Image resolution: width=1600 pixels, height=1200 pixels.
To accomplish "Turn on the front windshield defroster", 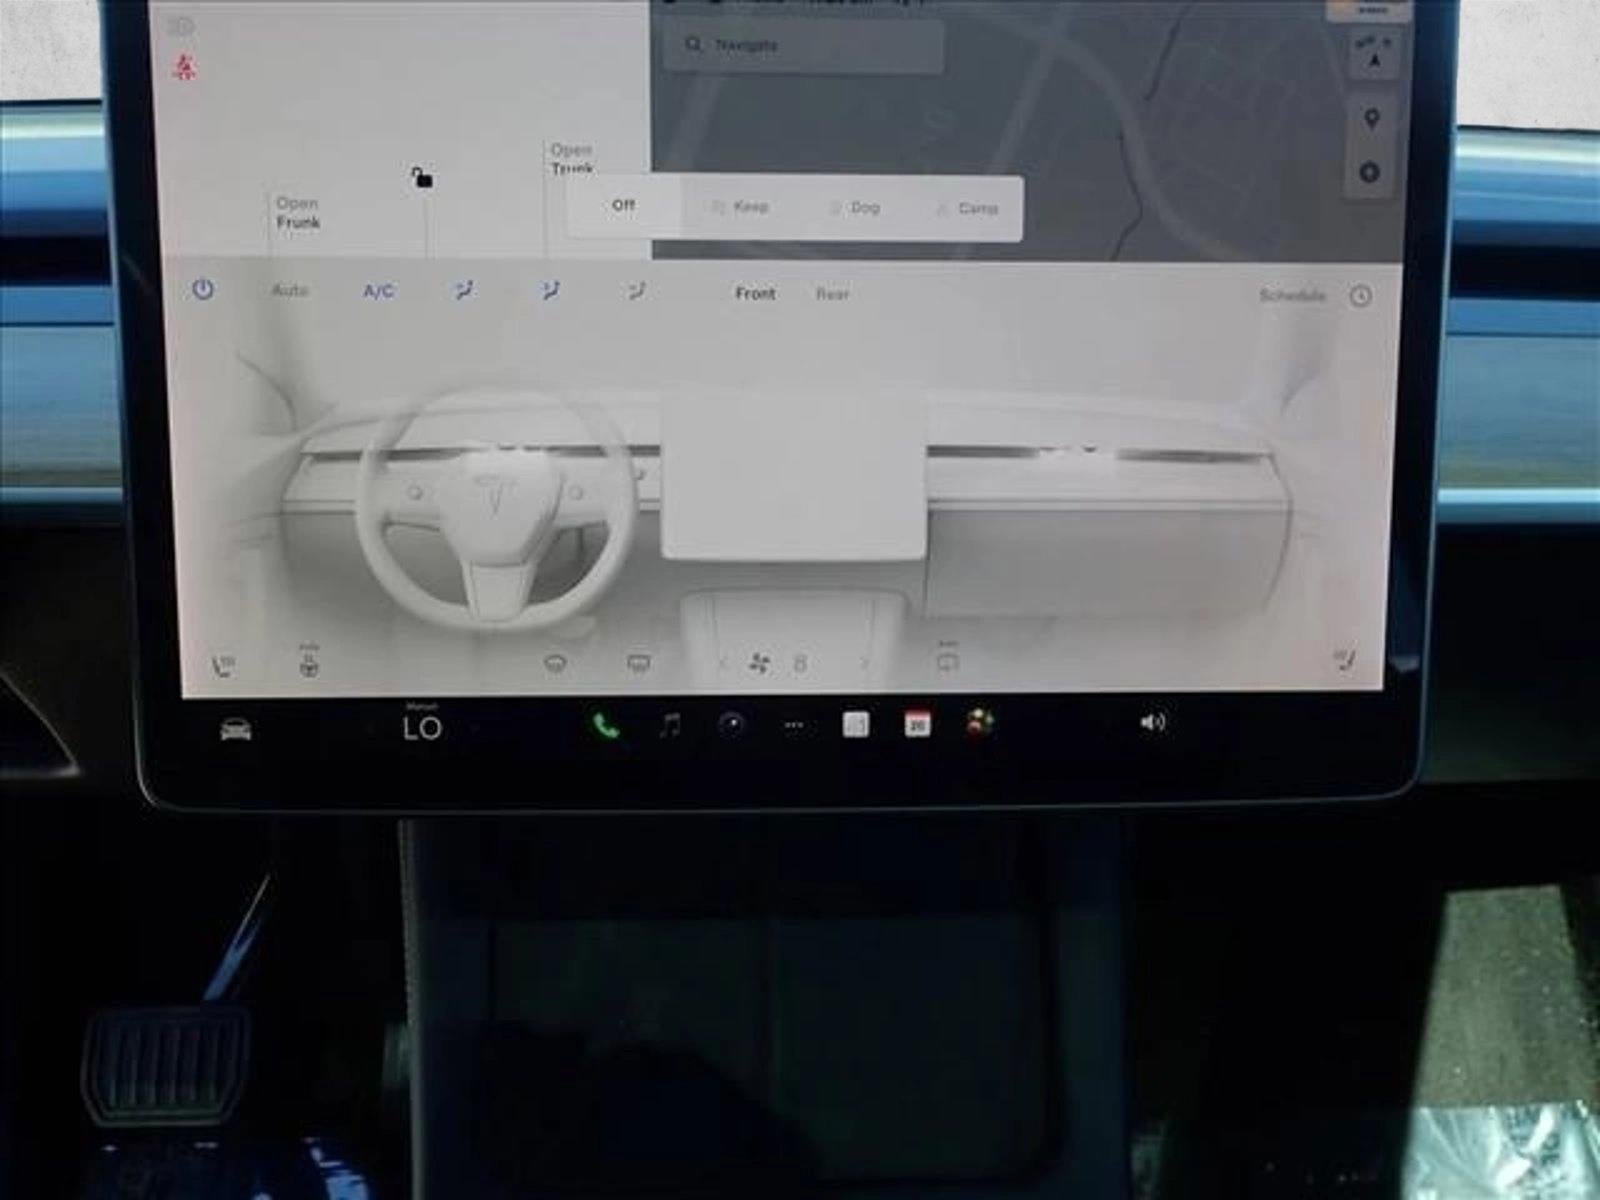I will [x=556, y=661].
